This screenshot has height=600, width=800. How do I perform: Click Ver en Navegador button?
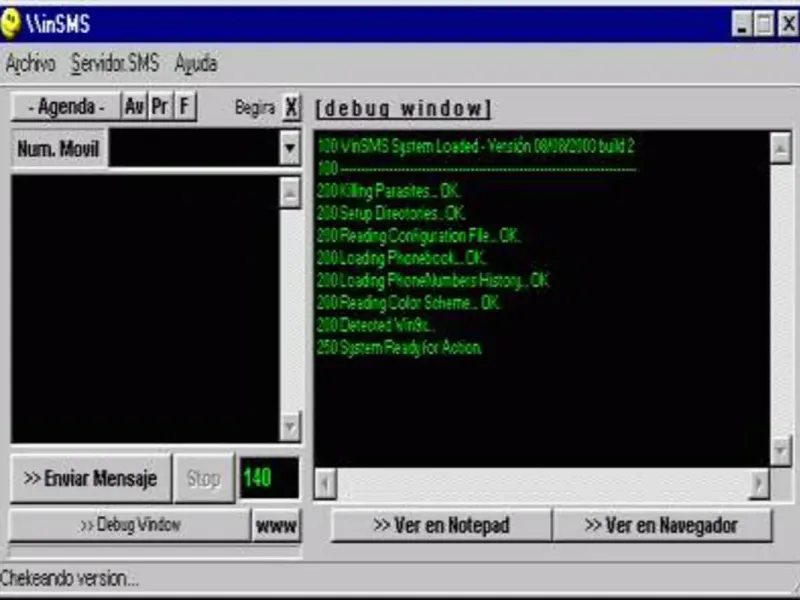point(662,525)
